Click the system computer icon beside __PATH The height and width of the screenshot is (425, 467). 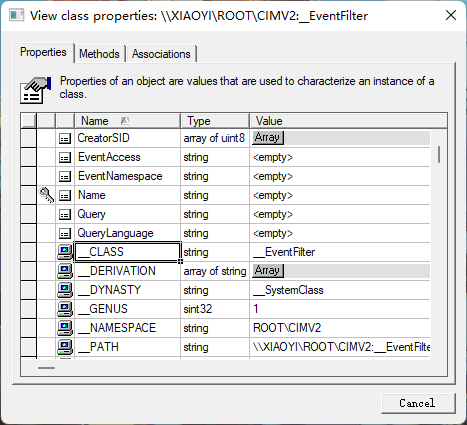pyautogui.click(x=65, y=347)
